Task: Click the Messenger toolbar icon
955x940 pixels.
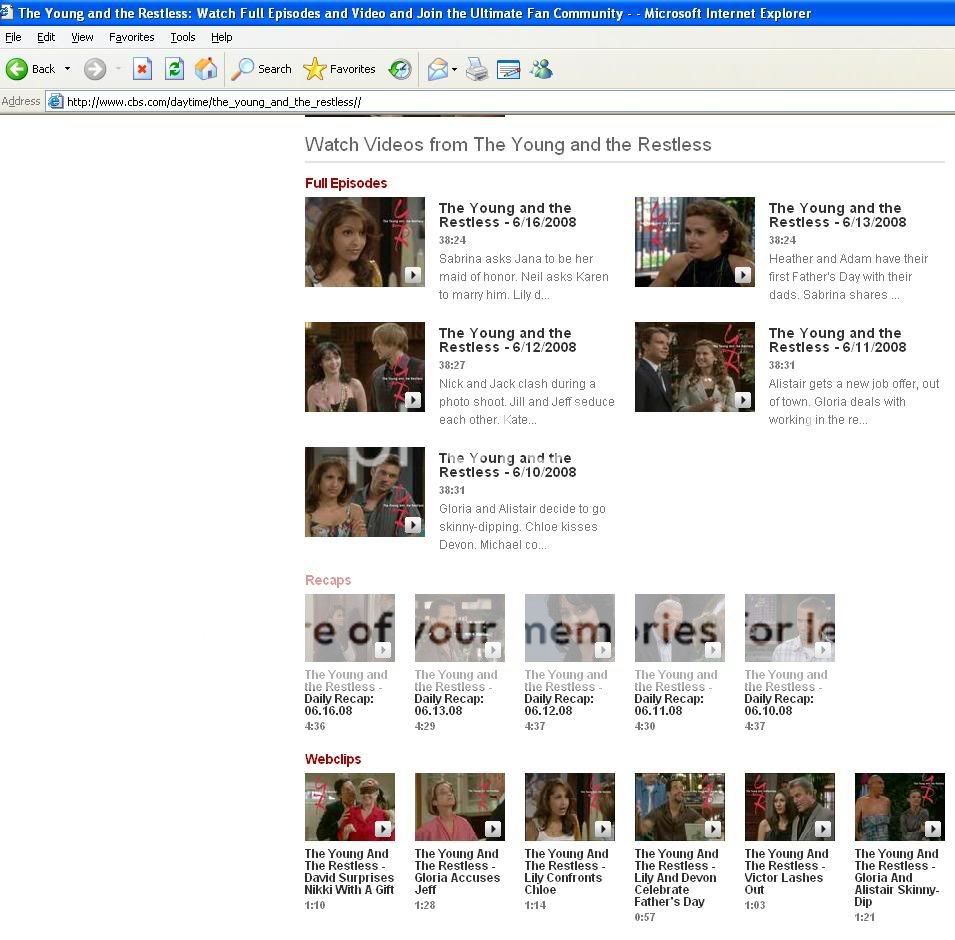Action: [x=541, y=69]
